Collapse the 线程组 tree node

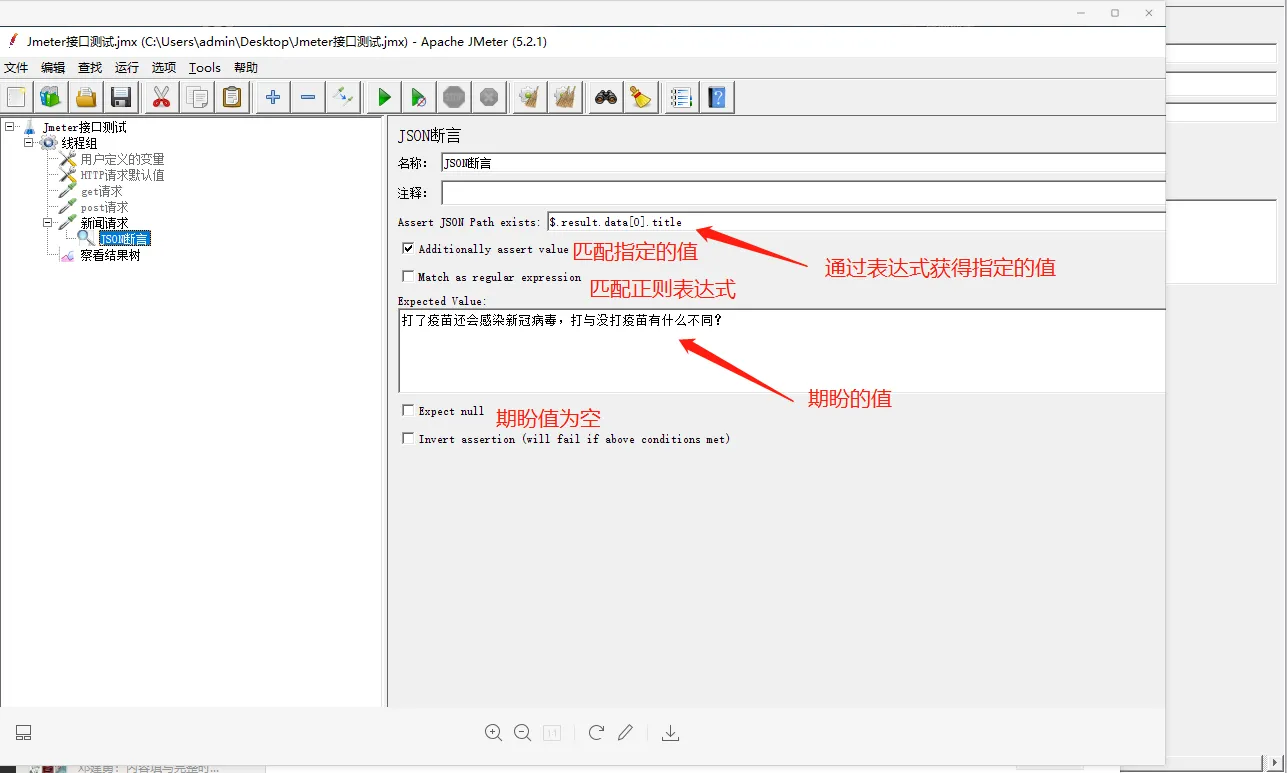(x=29, y=143)
